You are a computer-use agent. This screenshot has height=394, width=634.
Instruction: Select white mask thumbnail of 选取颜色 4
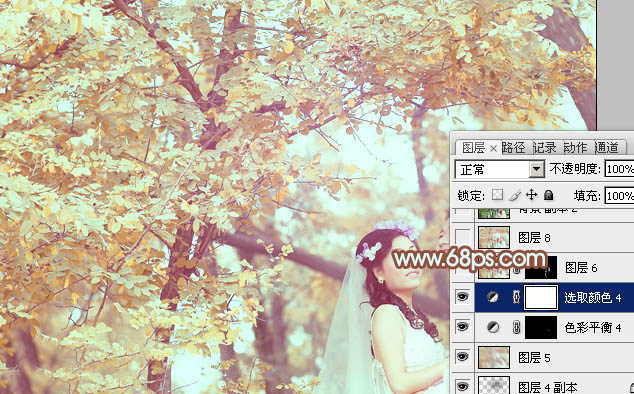click(x=541, y=297)
